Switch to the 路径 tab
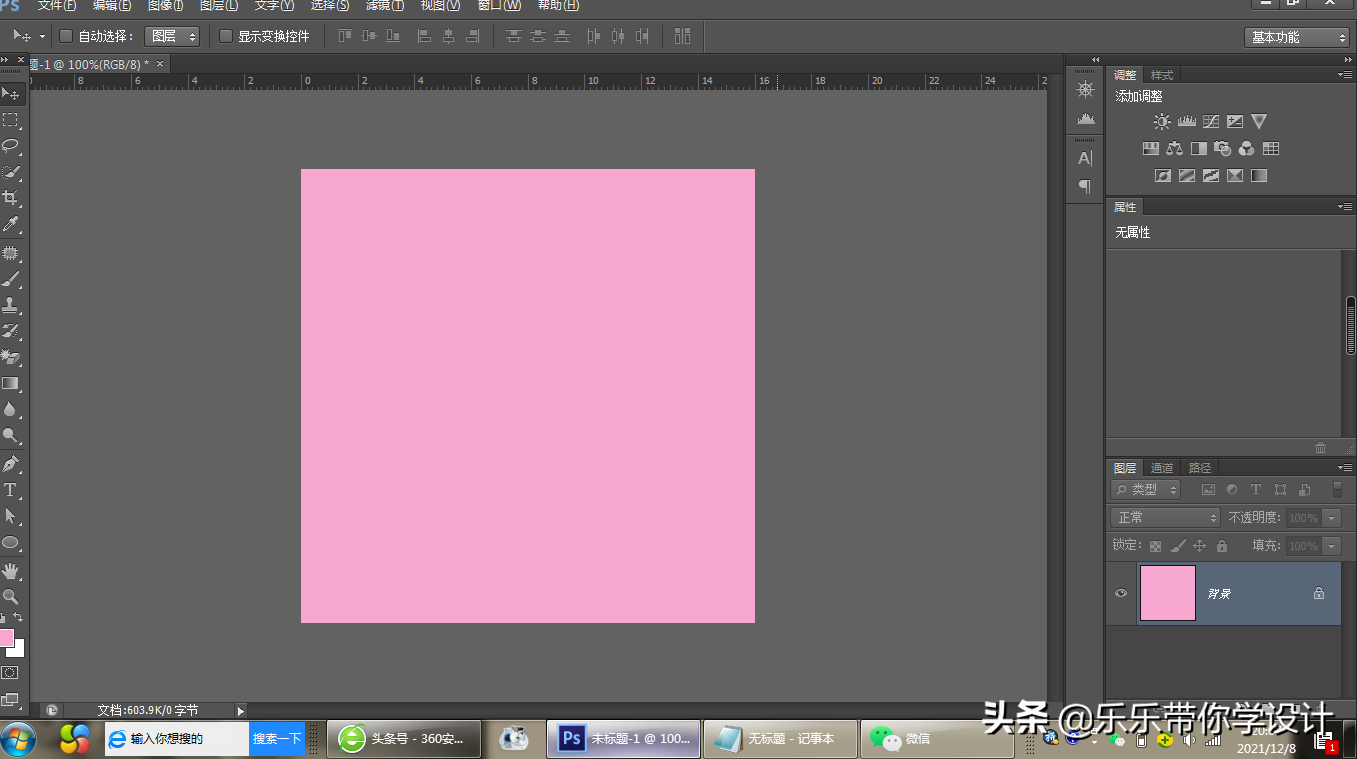1357x759 pixels. point(1200,468)
